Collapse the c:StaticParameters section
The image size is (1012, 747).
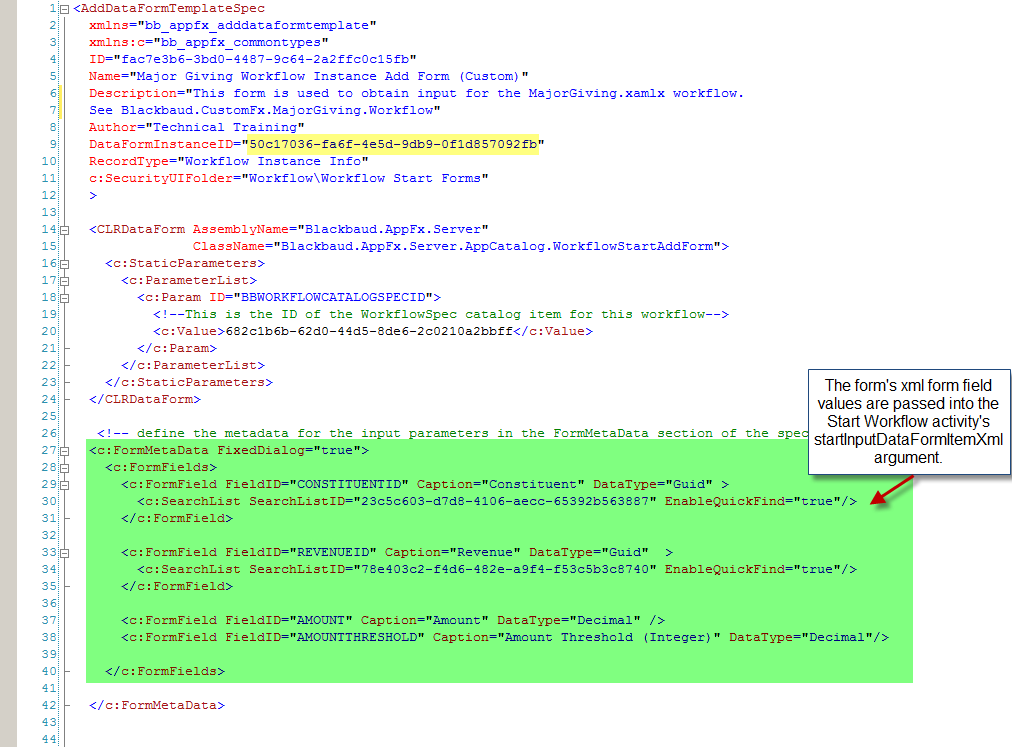(x=64, y=263)
